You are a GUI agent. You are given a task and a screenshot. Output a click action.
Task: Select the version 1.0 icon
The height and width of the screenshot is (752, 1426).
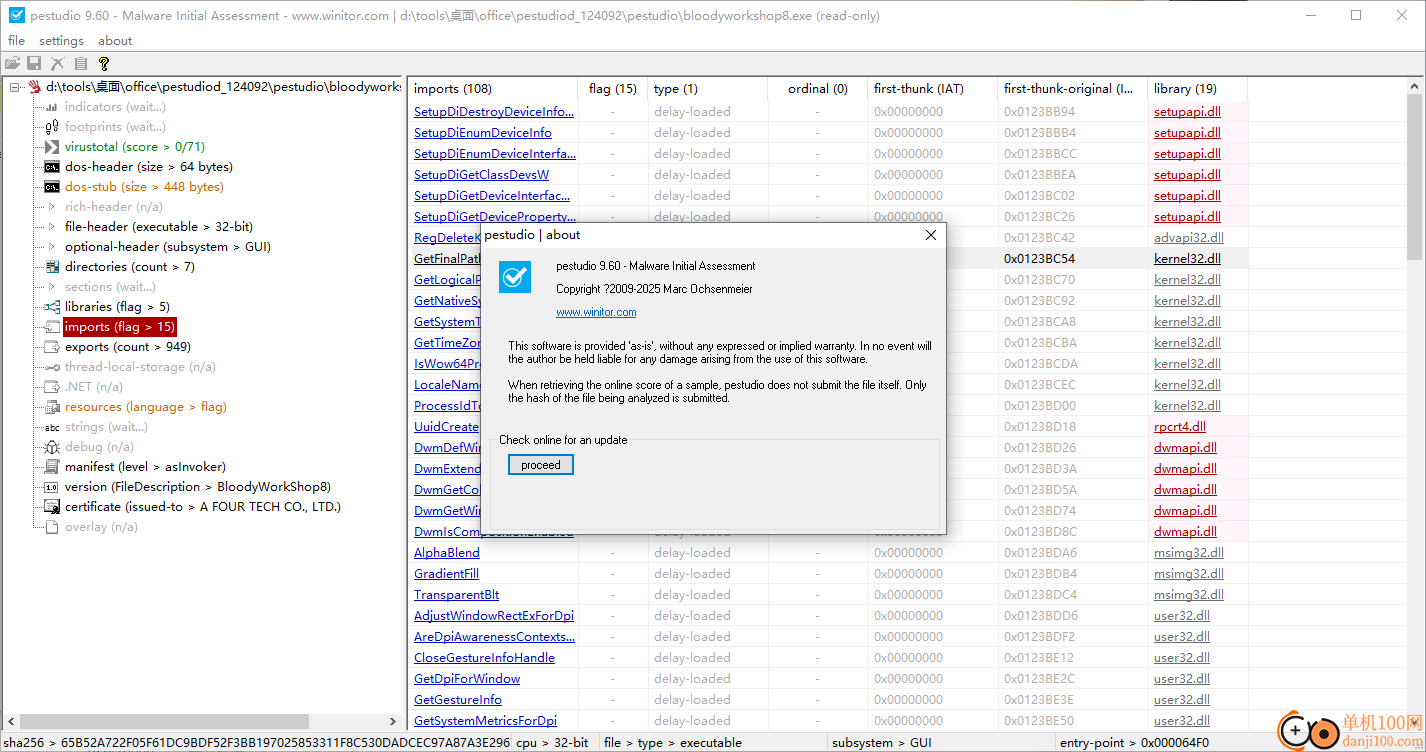pyautogui.click(x=52, y=487)
